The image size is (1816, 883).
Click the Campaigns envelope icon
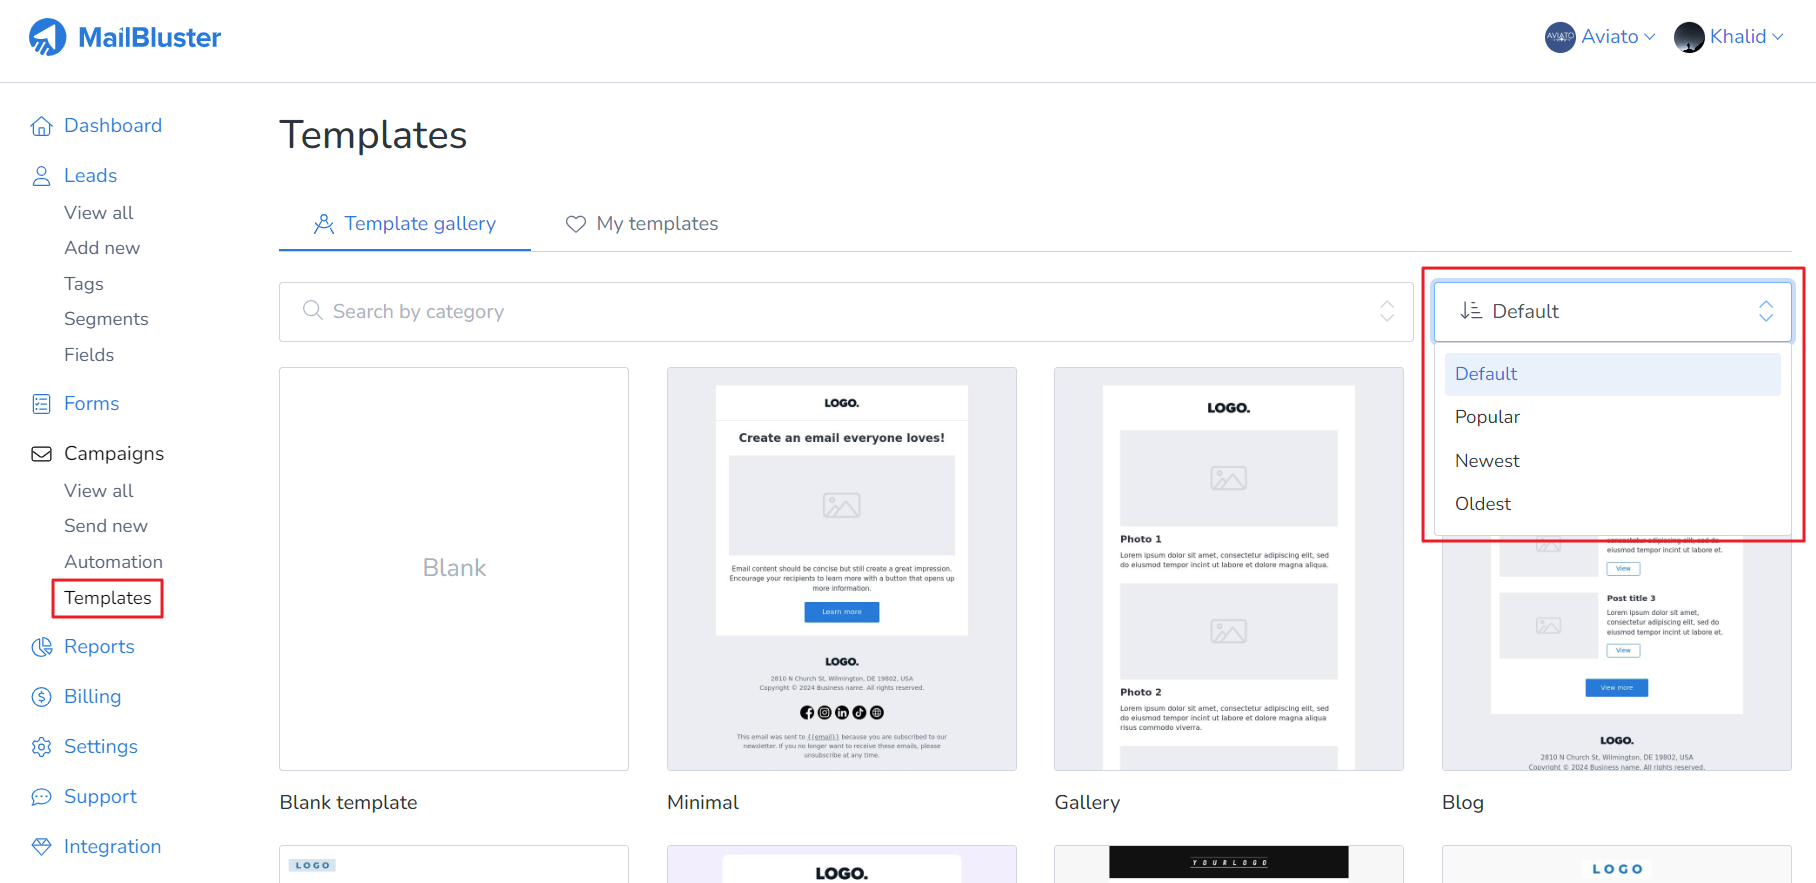(41, 454)
